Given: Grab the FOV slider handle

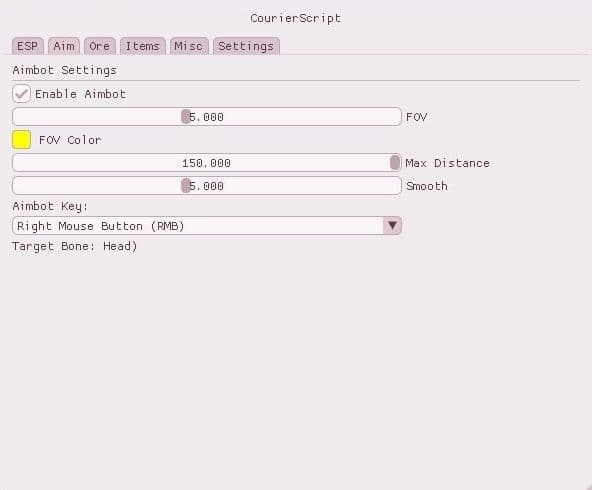Looking at the screenshot, I should 185,117.
